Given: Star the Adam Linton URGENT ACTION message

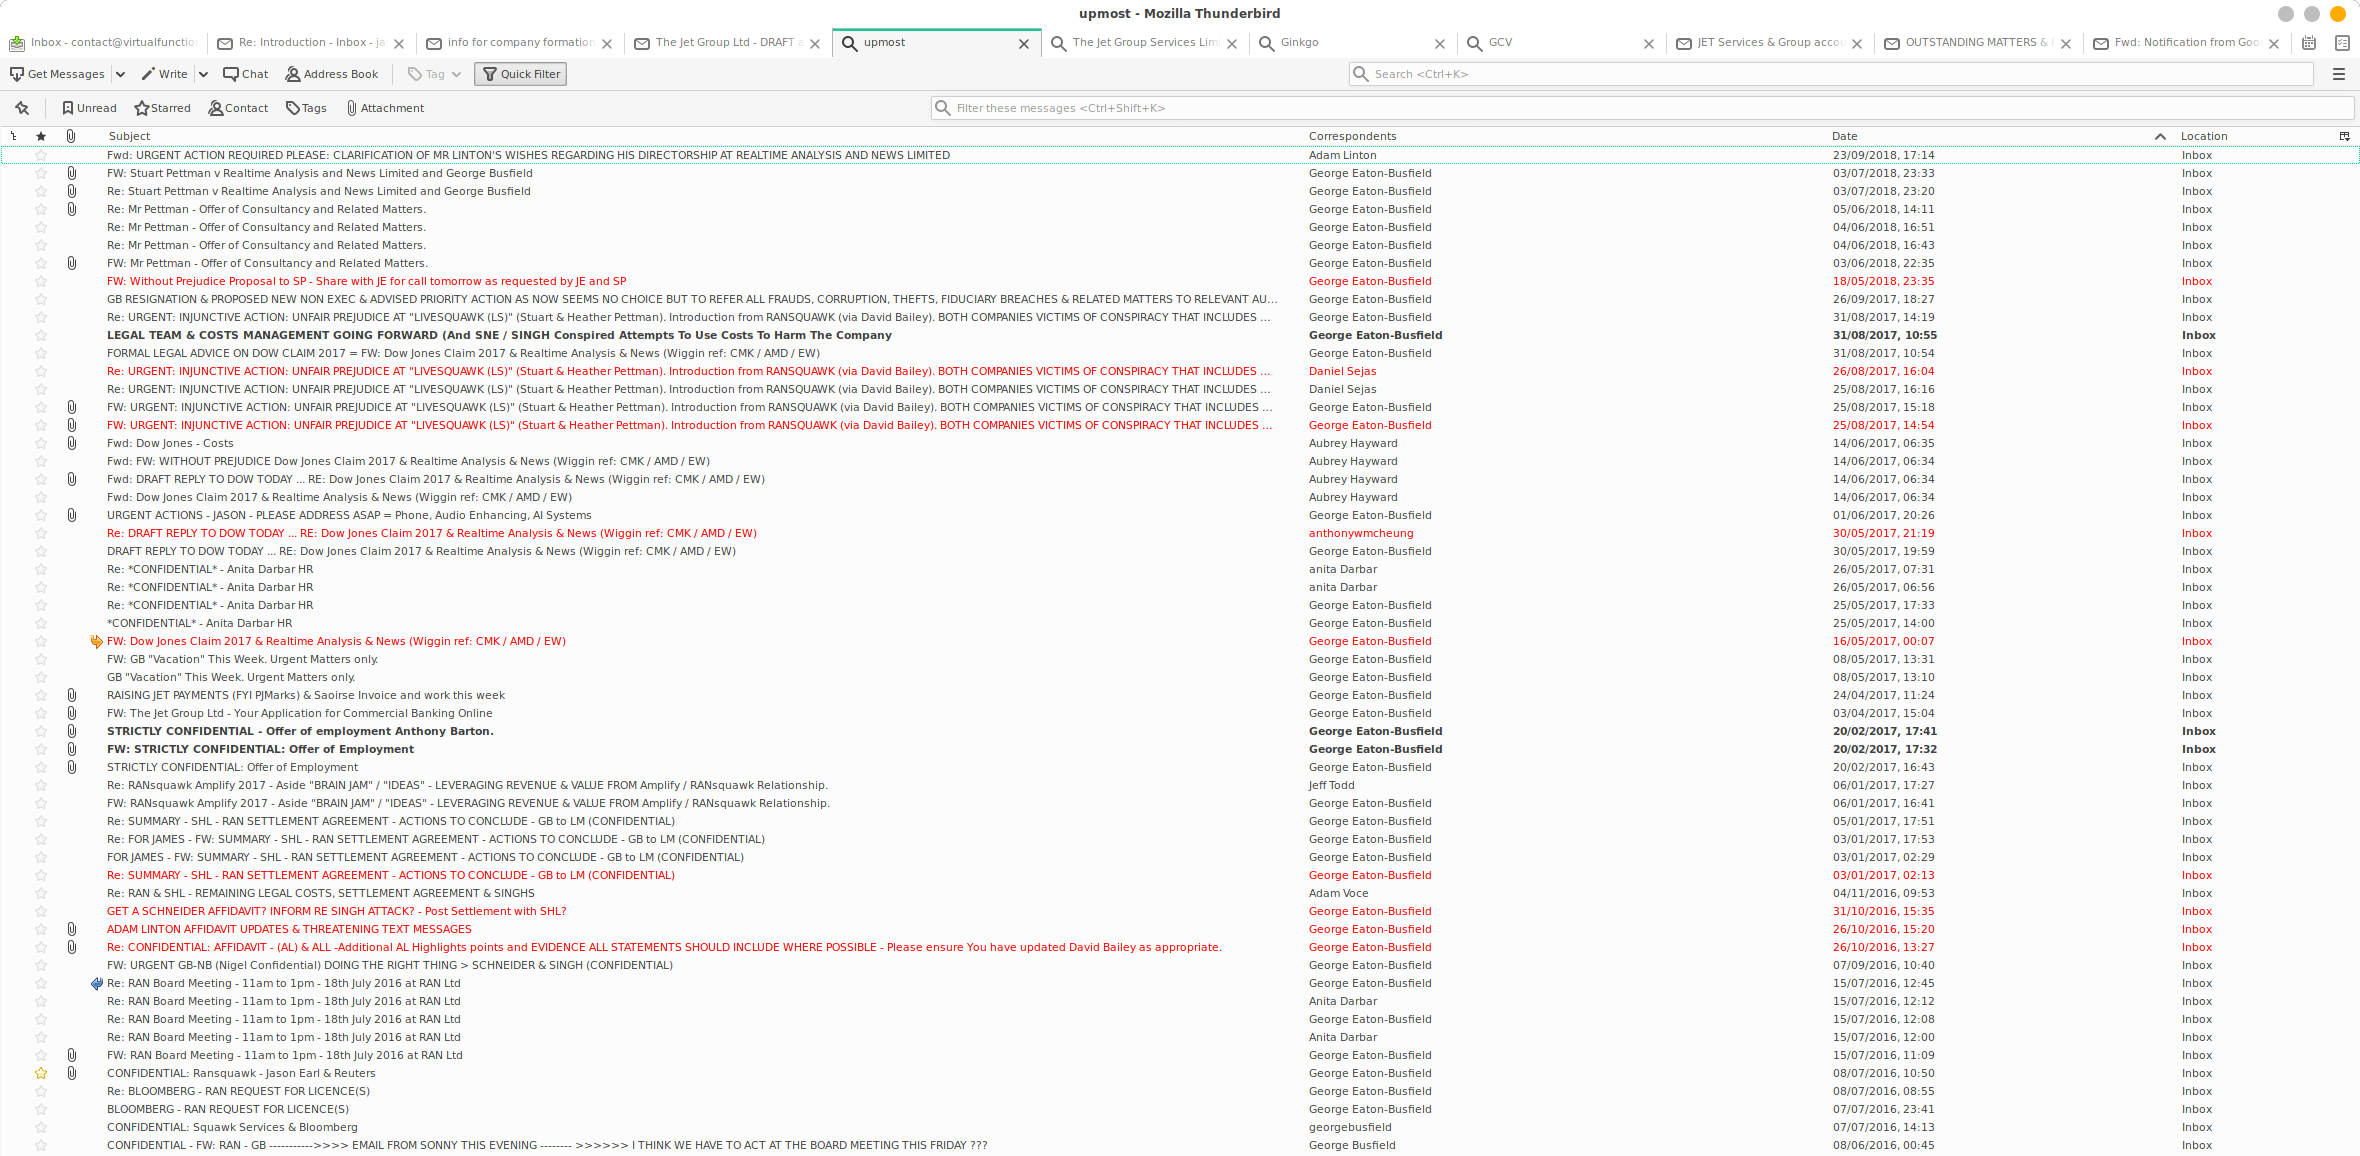Looking at the screenshot, I should point(41,155).
